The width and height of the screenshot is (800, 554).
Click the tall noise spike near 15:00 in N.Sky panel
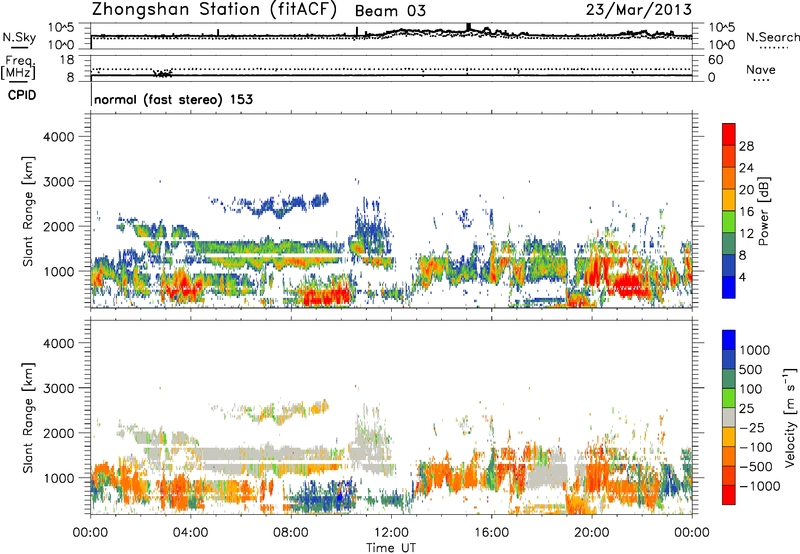[x=468, y=28]
